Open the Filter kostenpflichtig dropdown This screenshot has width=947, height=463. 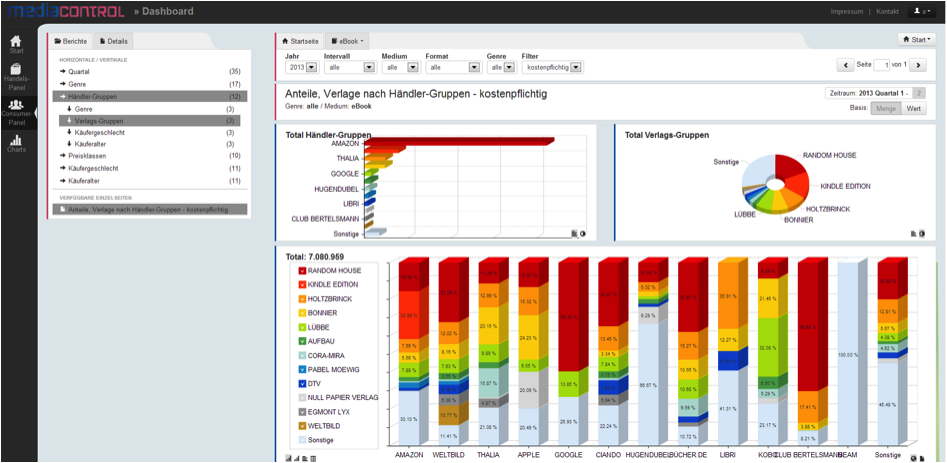(553, 68)
